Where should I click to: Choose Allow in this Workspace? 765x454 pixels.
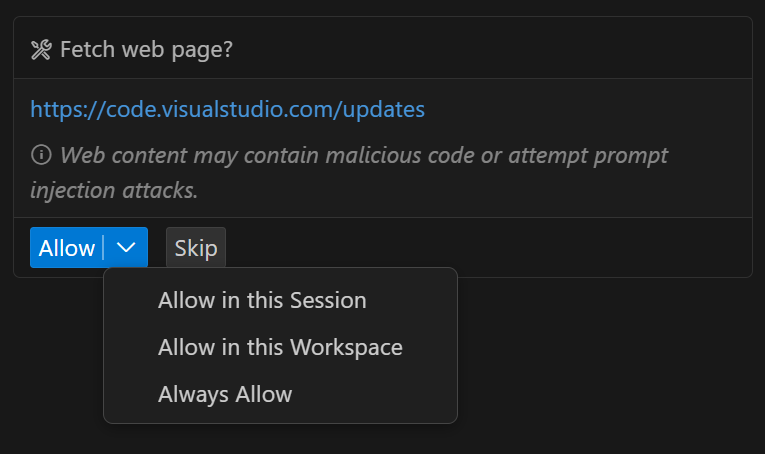(x=280, y=347)
